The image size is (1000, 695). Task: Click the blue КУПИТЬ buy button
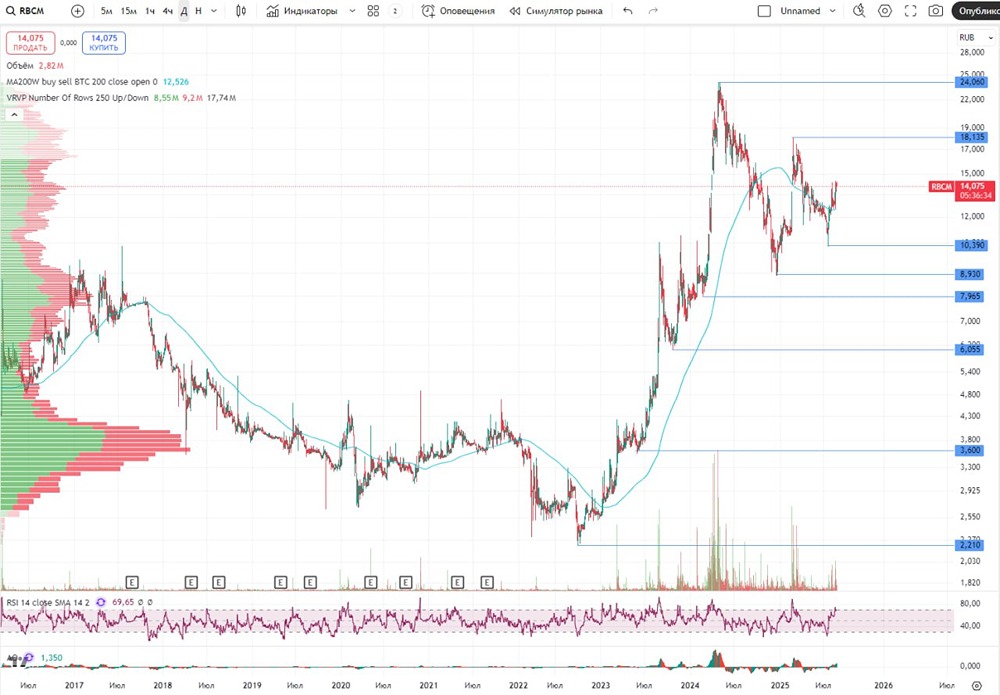click(104, 43)
